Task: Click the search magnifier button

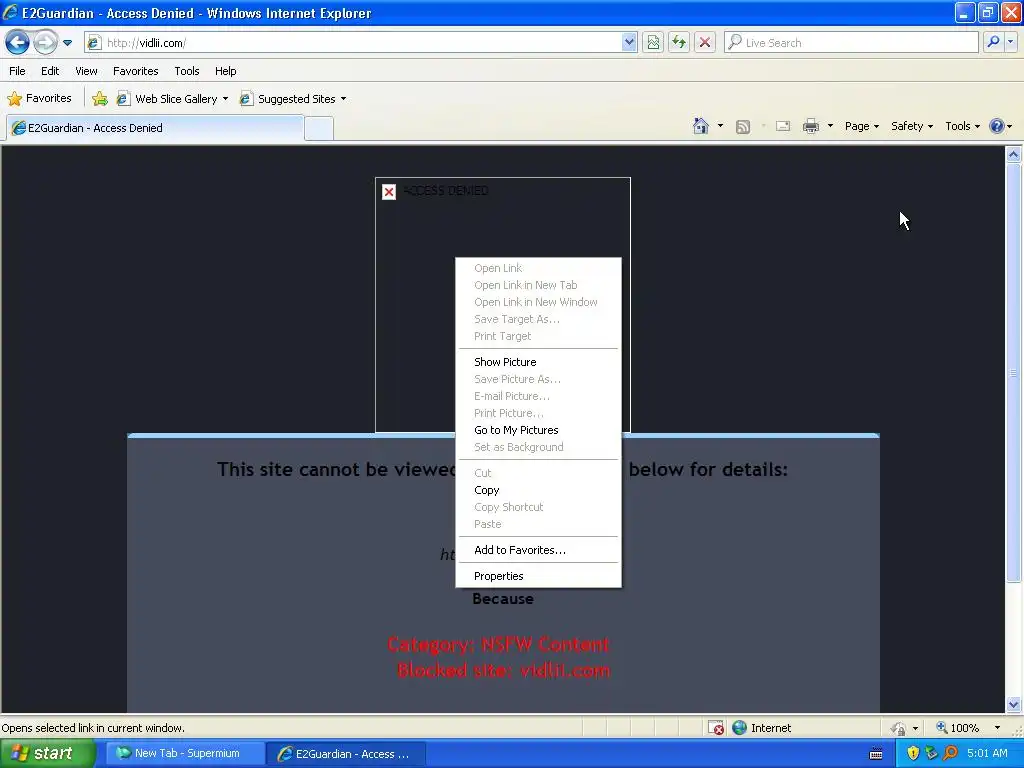Action: tap(993, 42)
